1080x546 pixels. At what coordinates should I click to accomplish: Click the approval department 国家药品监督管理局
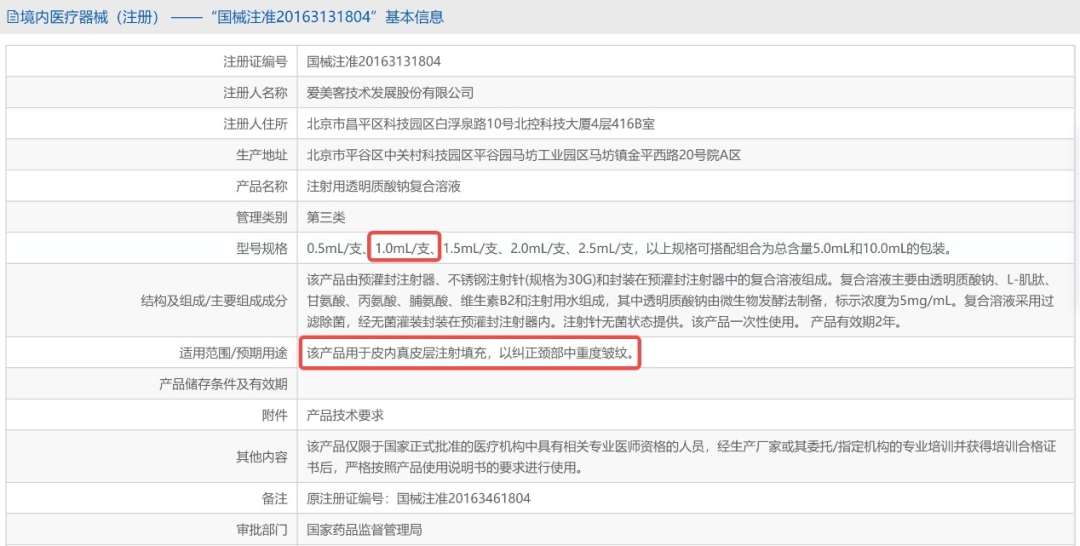point(364,529)
